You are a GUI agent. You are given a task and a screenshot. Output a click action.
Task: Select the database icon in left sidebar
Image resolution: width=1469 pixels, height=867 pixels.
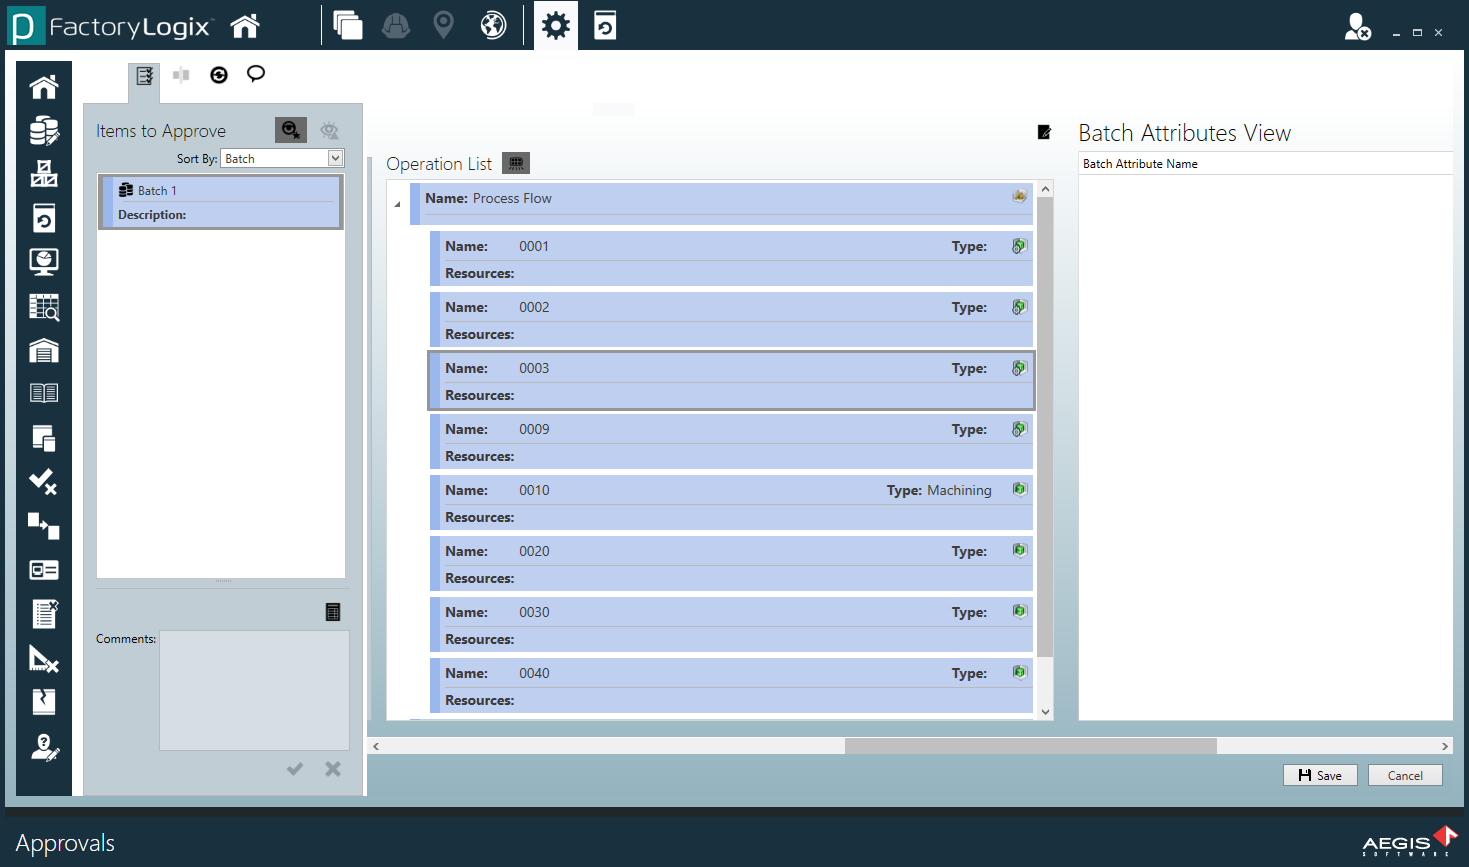pyautogui.click(x=43, y=130)
